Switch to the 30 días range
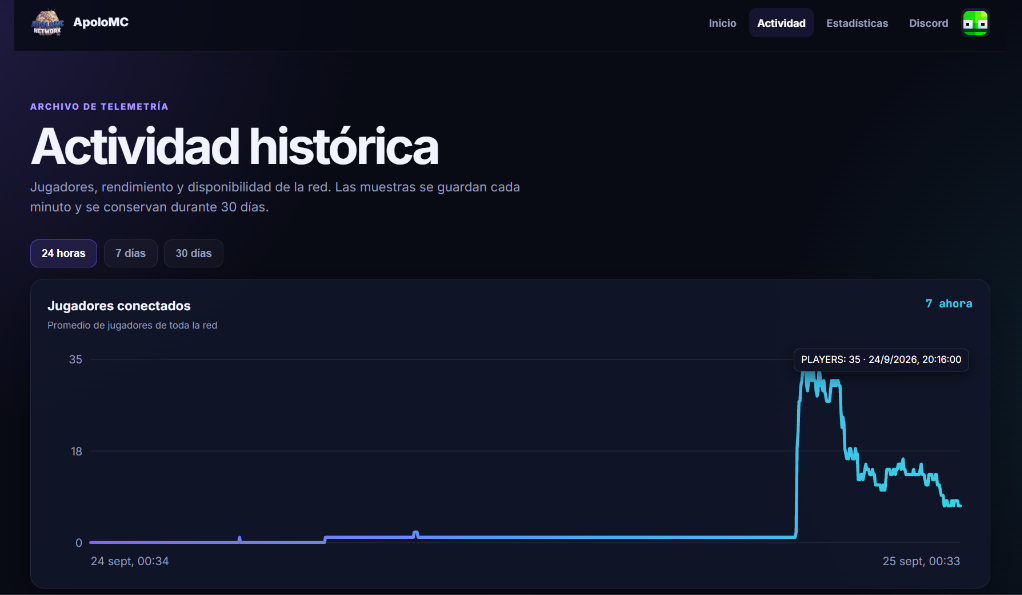The width and height of the screenshot is (1022, 595). point(194,254)
